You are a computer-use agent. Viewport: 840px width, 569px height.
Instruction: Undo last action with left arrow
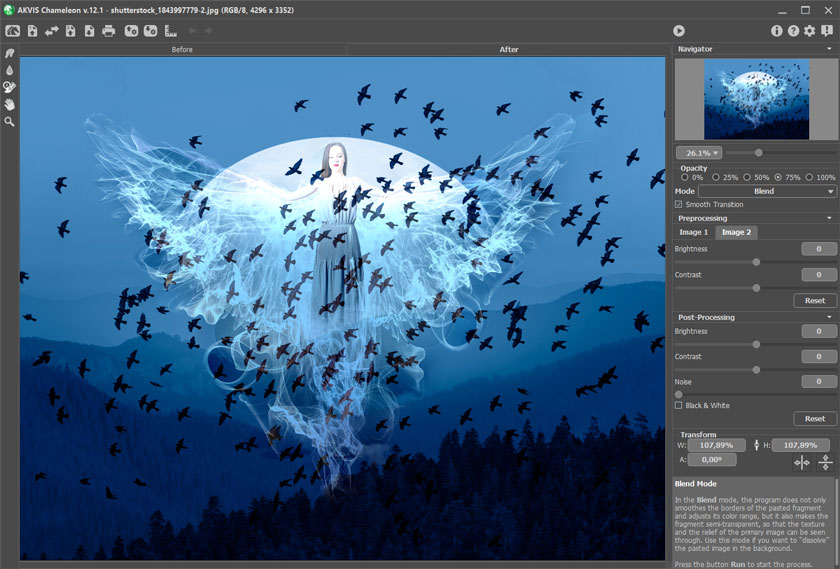(x=192, y=31)
